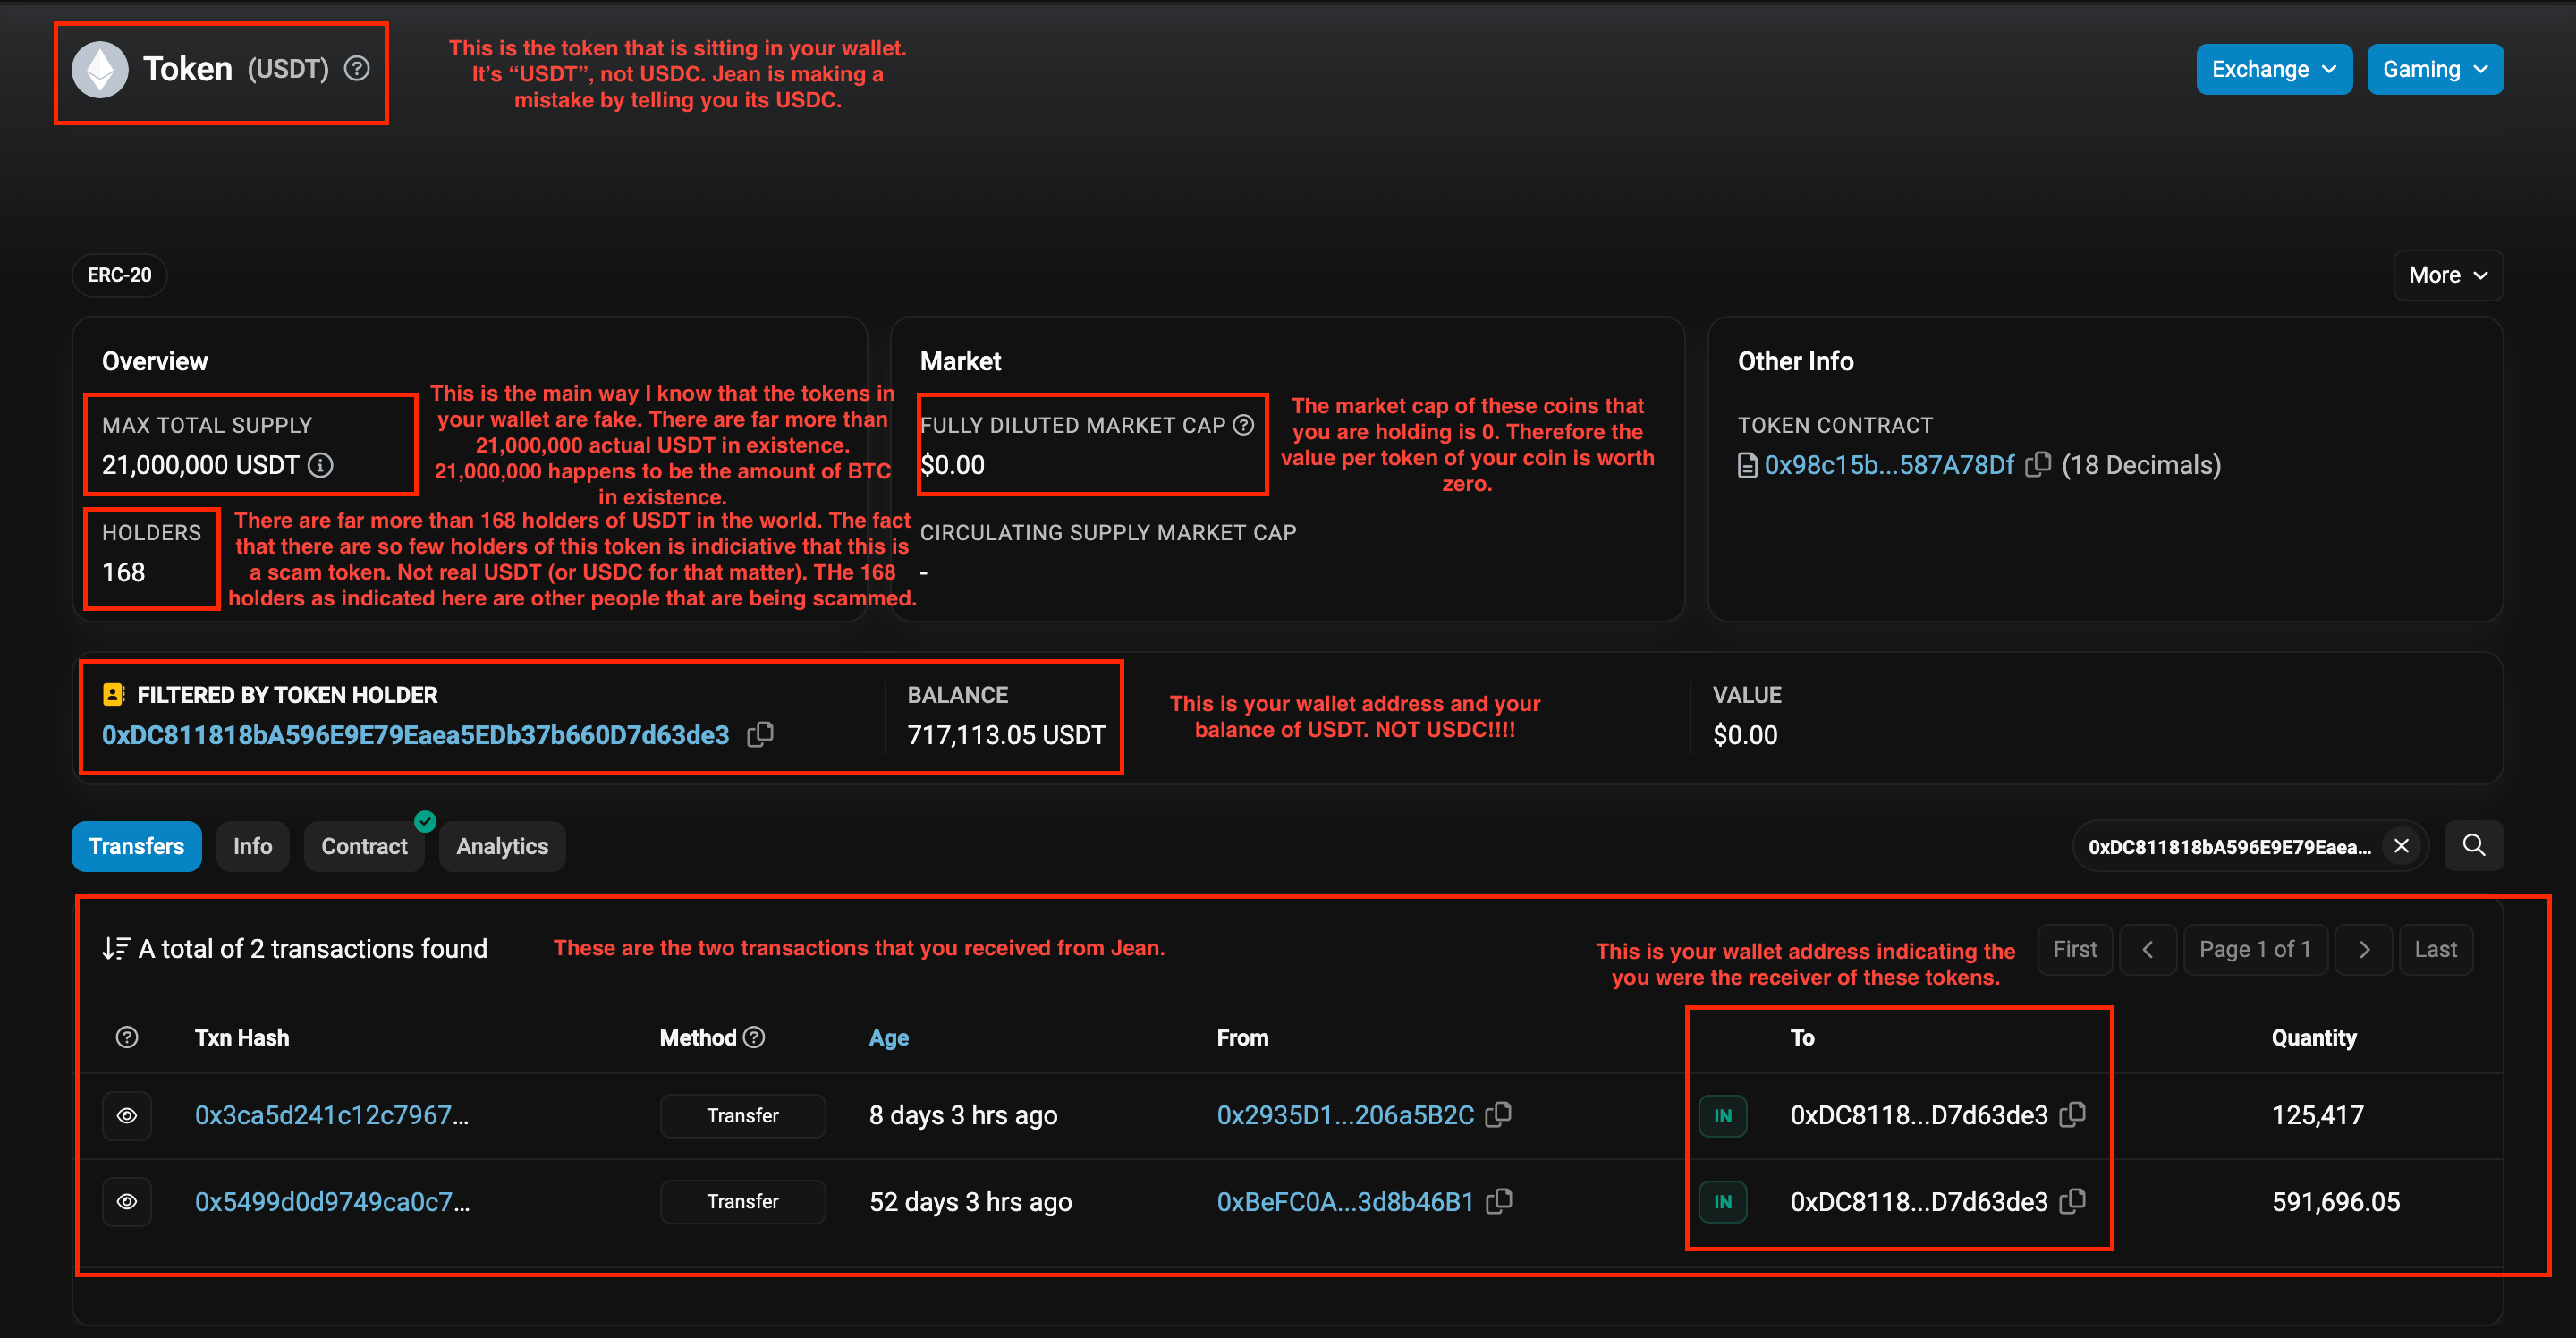Click the holders count 168
2576x1338 pixels.
tap(123, 572)
